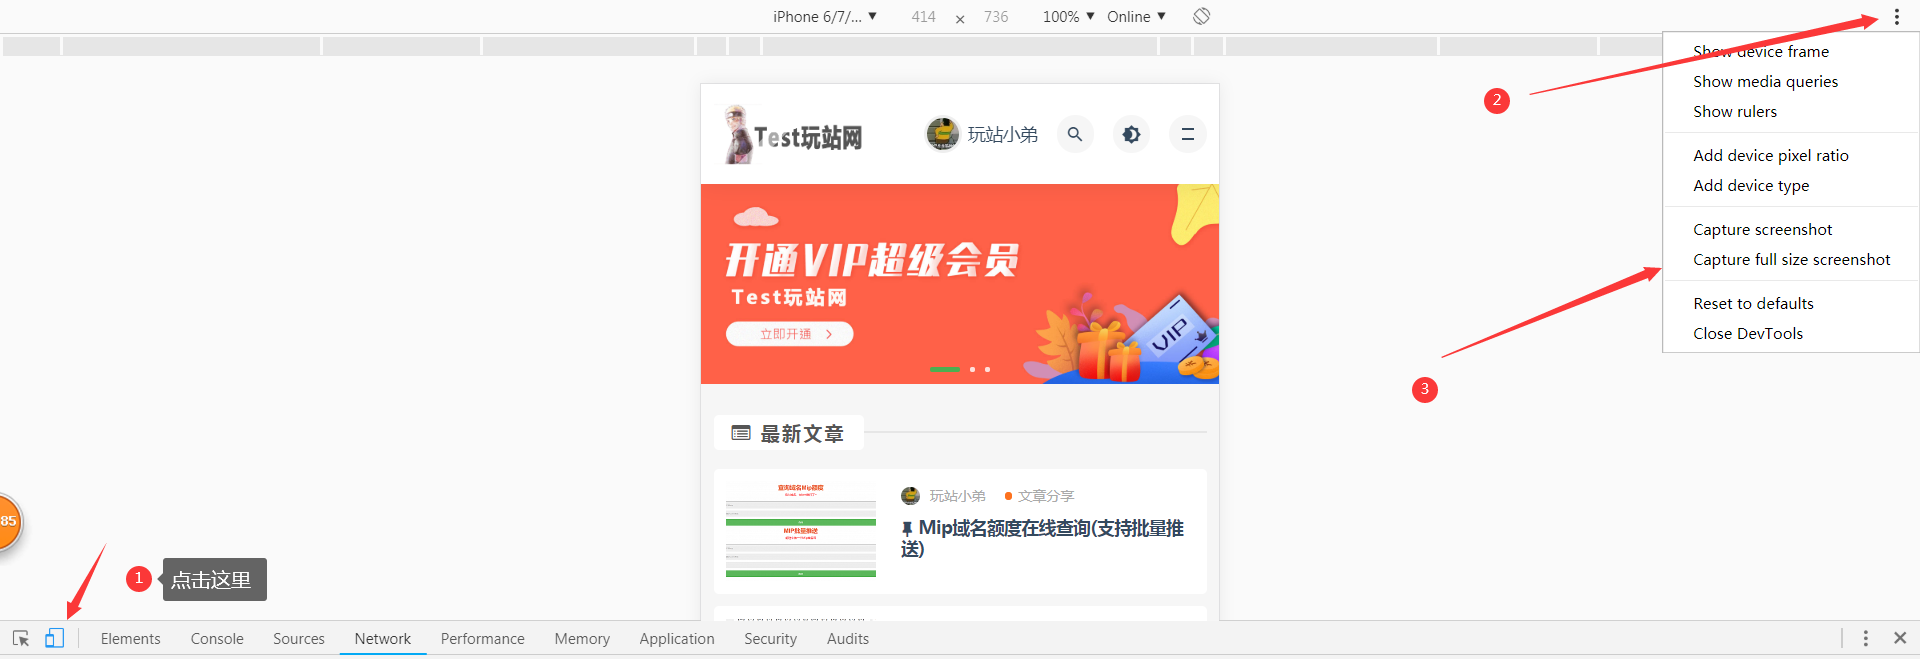Click the list icon beside 最新文章
Viewport: 1920px width, 659px height.
[741, 433]
